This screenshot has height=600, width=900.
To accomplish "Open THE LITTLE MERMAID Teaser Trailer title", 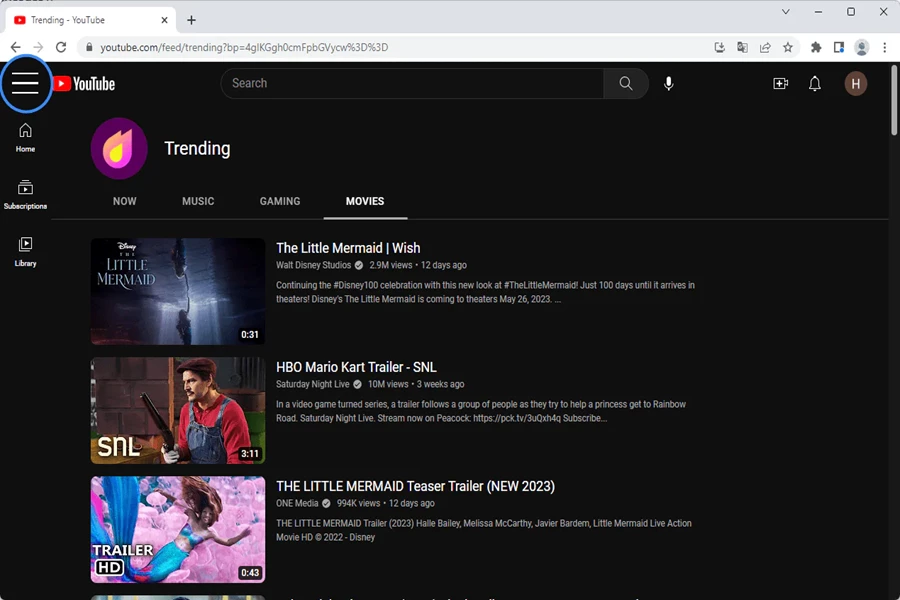I will click(416, 486).
